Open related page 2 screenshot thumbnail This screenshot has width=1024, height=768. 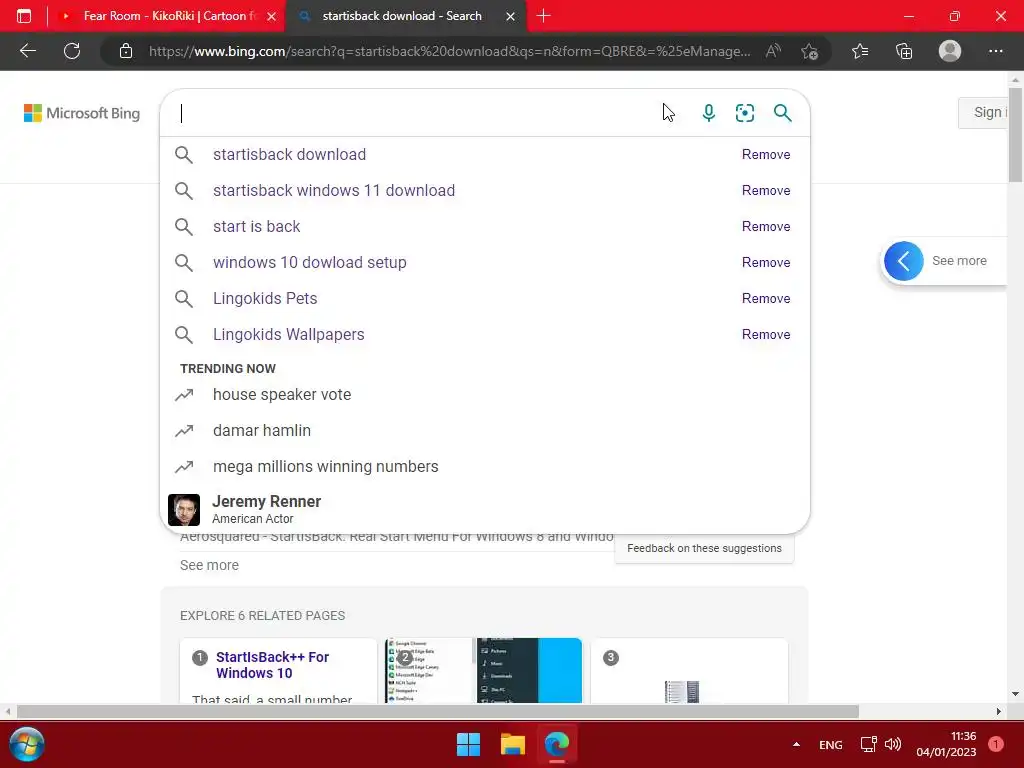483,671
